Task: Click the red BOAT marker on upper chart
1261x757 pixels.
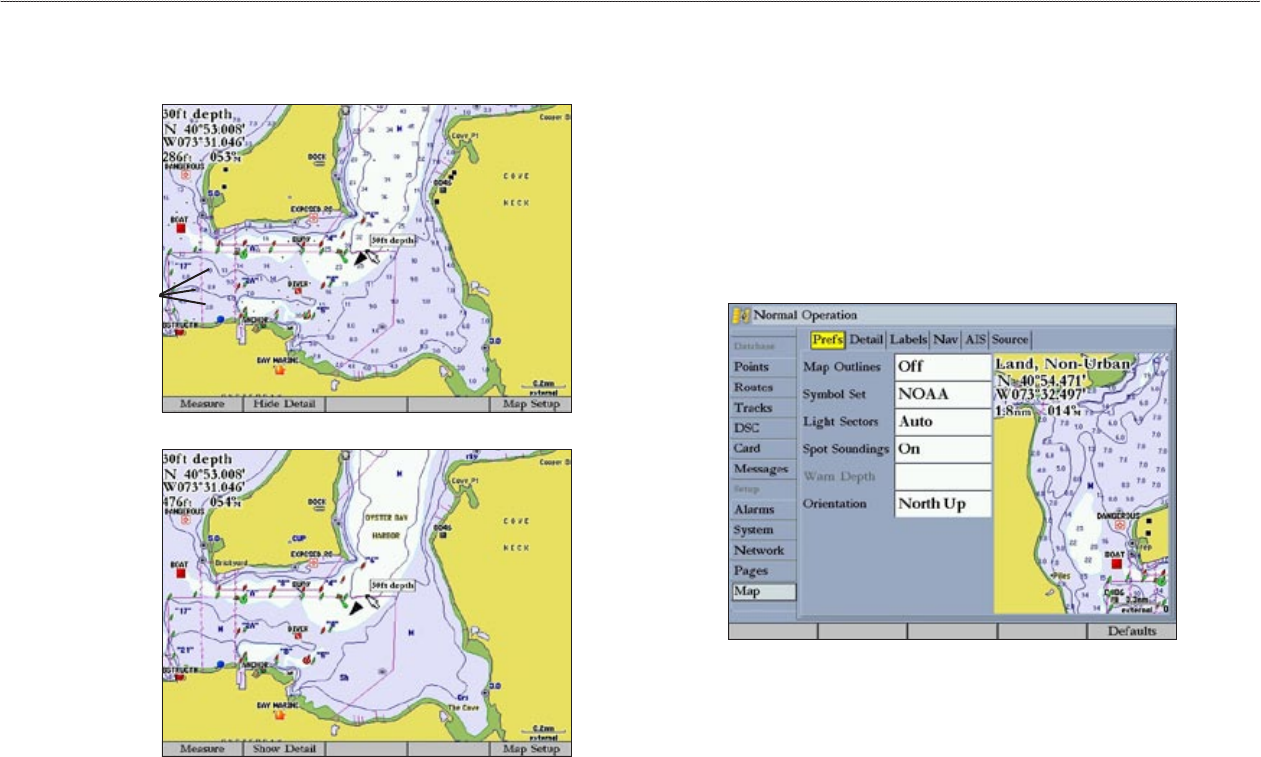Action: 181,228
